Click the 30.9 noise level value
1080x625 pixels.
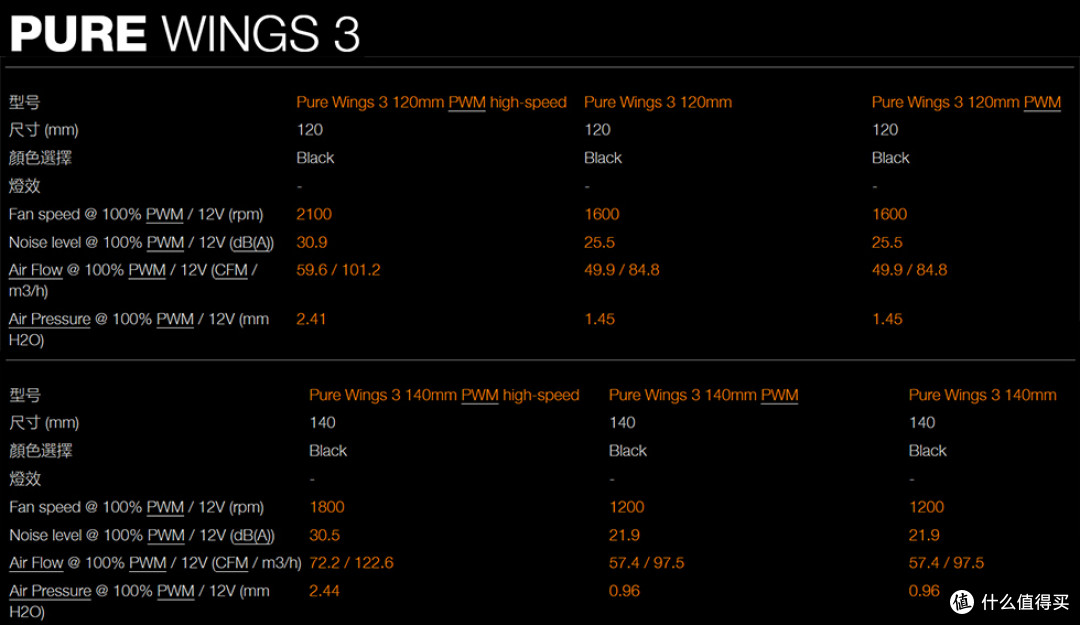312,243
